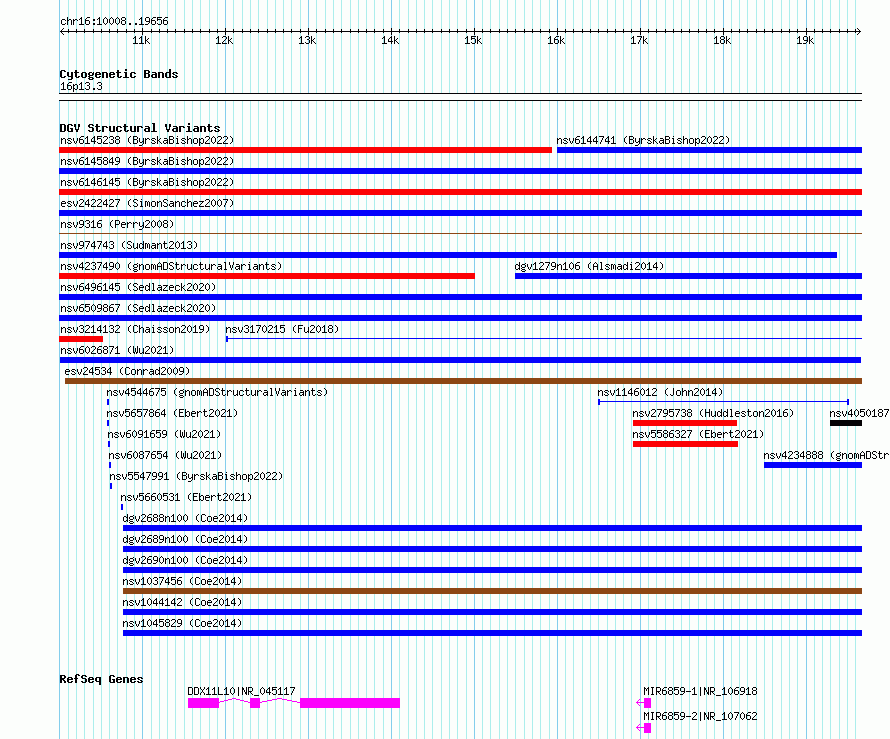This screenshot has width=890, height=739.
Task: Click MIR6859-2|NR_107062 gene label
Action: point(700,716)
